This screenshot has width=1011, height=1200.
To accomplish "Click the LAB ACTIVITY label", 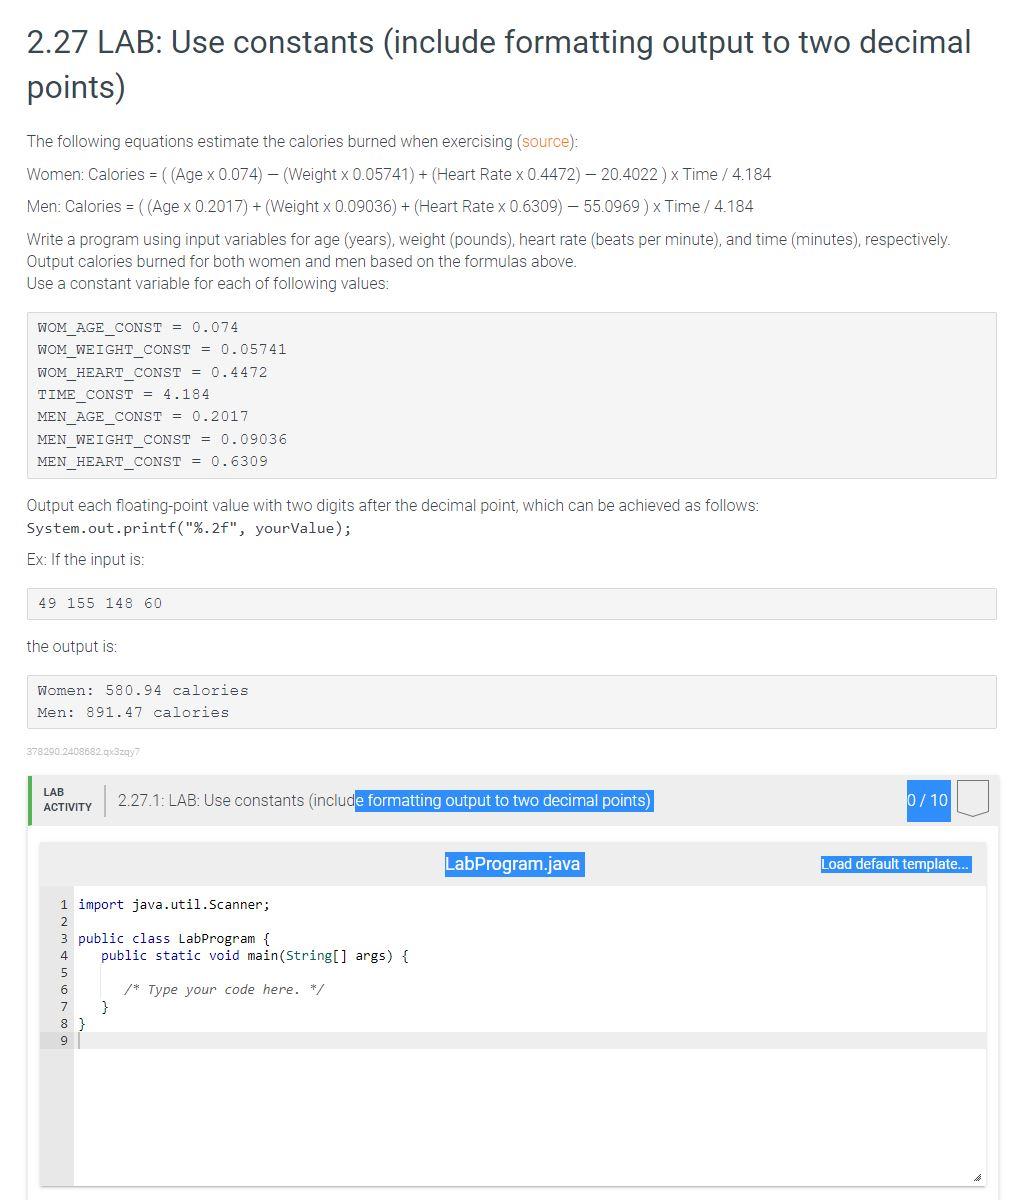I will click(68, 800).
